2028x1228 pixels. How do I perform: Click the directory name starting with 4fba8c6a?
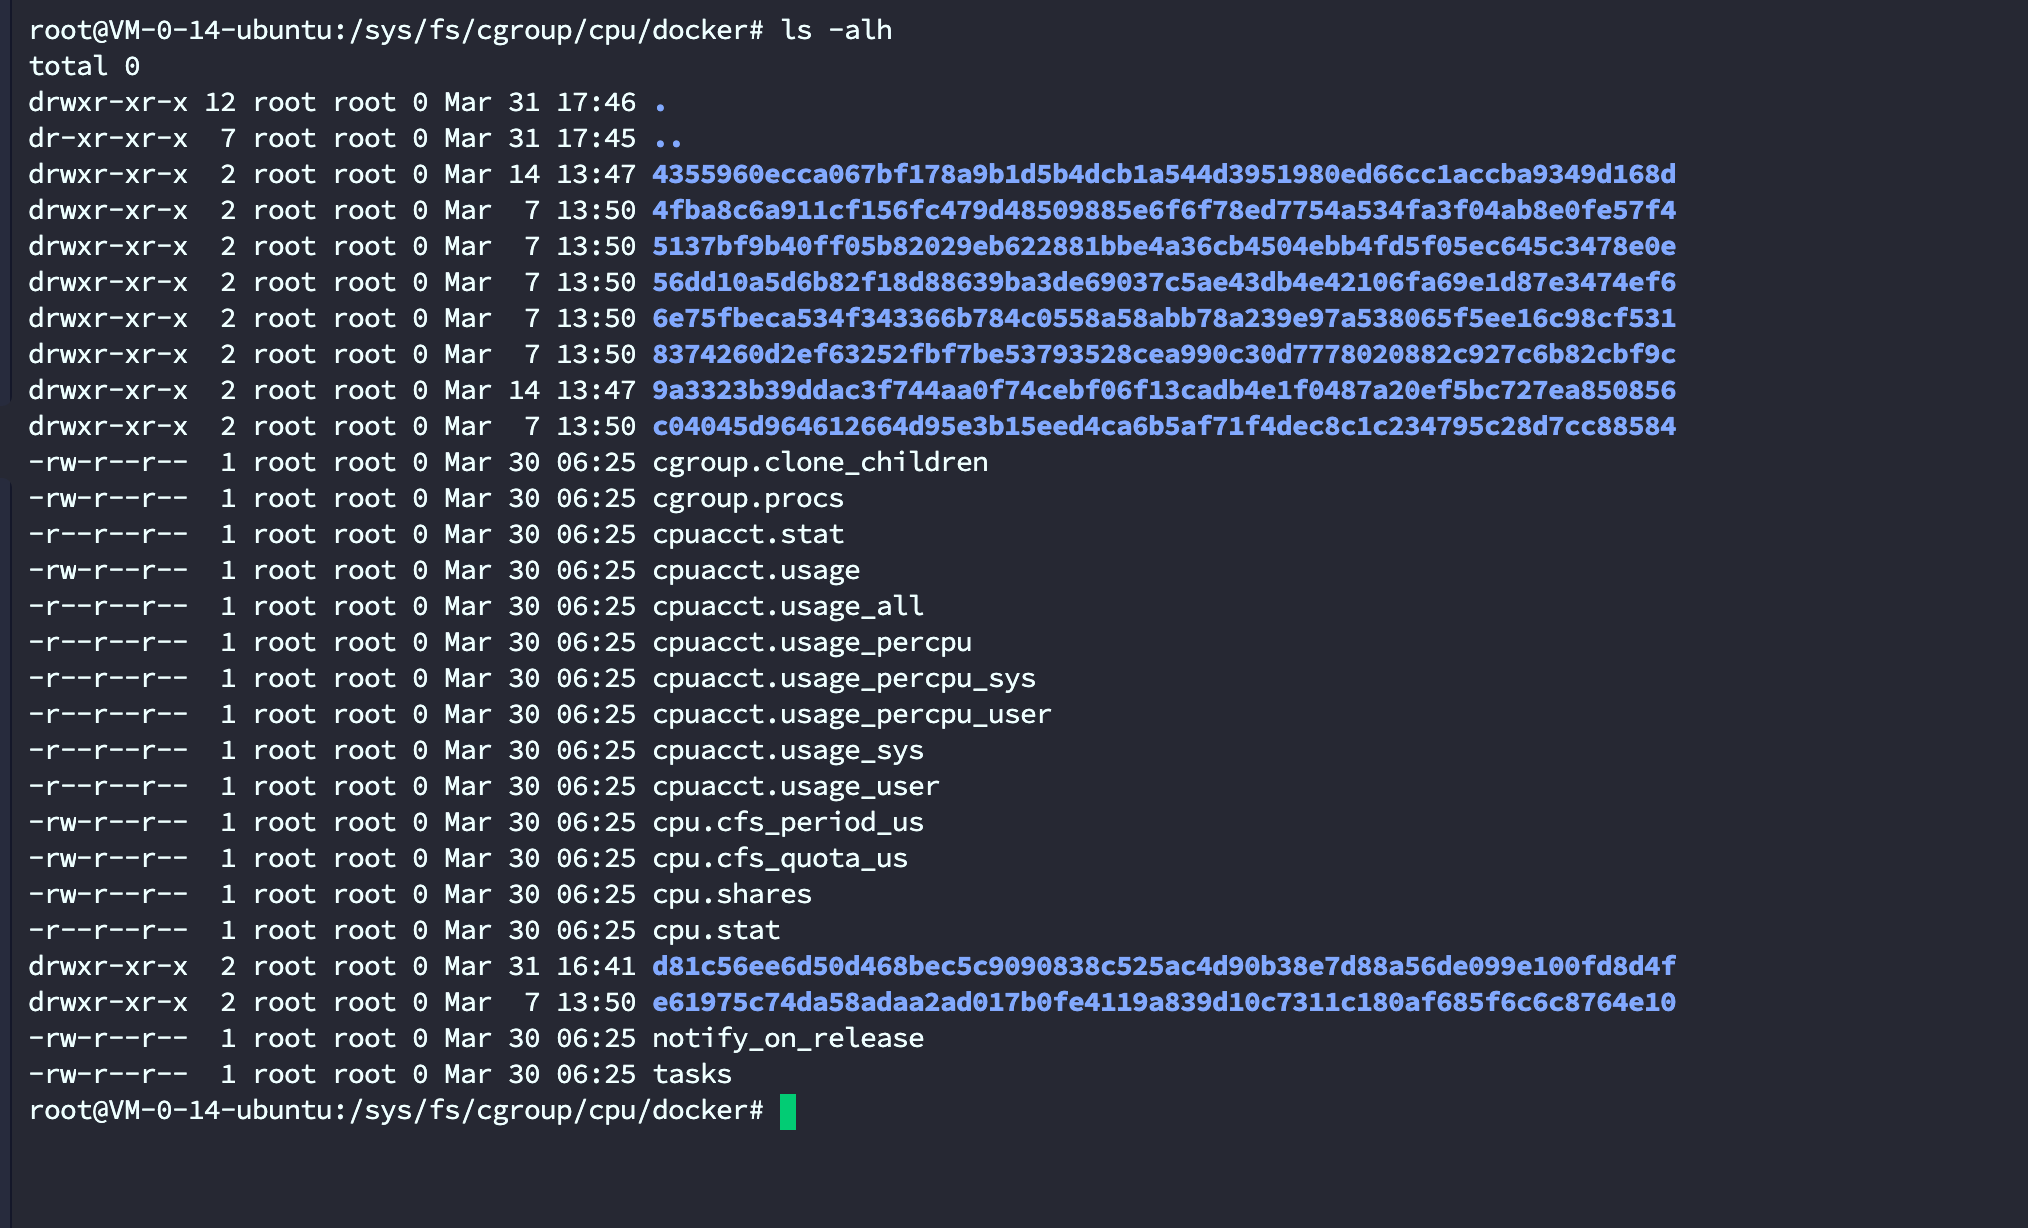1163,210
